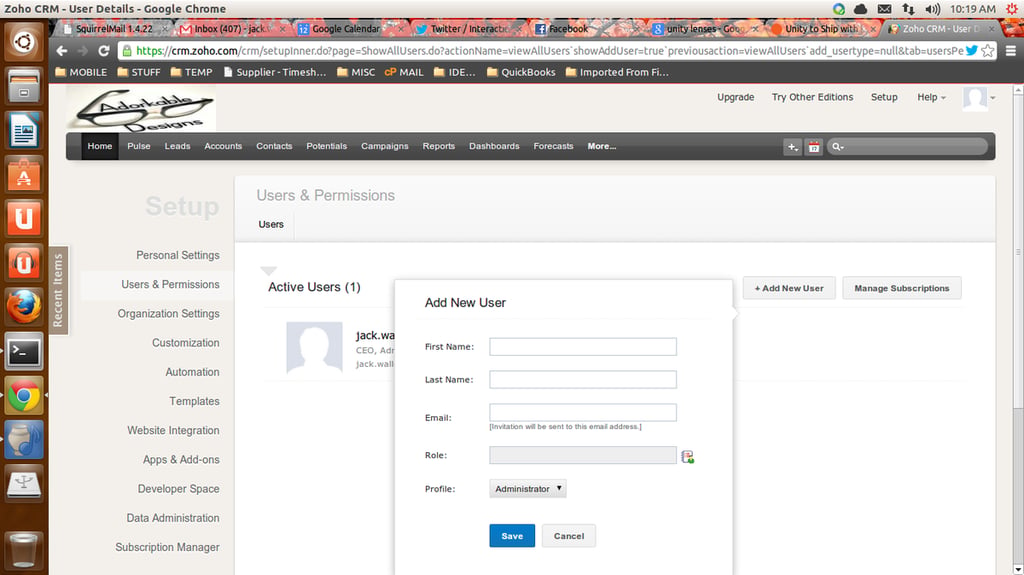The width and height of the screenshot is (1024, 575).
Task: Click the quick create plus icon in navbar
Action: coord(792,147)
